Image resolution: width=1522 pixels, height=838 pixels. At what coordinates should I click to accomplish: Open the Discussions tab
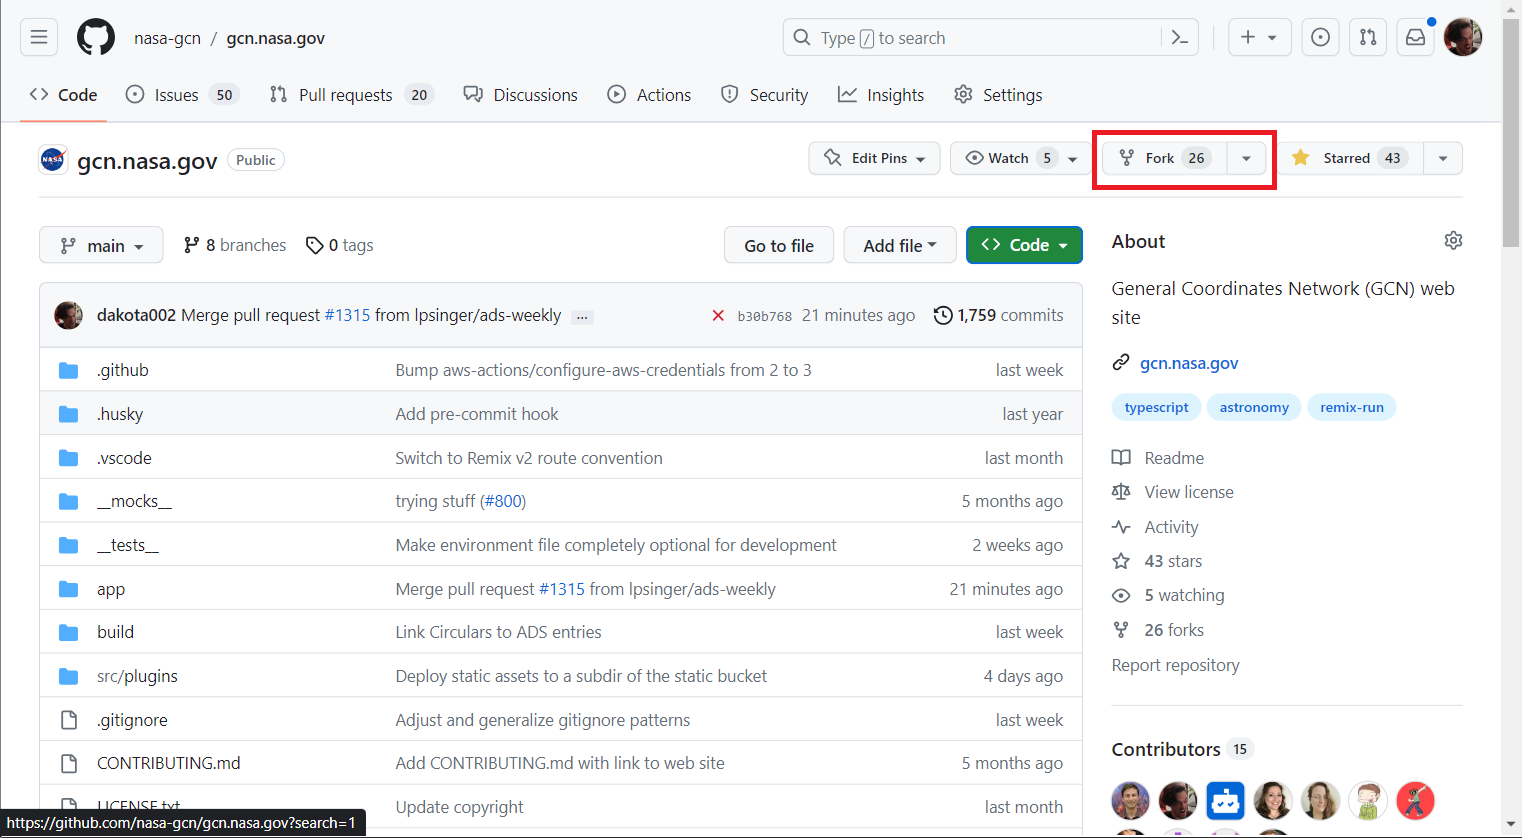tap(520, 95)
